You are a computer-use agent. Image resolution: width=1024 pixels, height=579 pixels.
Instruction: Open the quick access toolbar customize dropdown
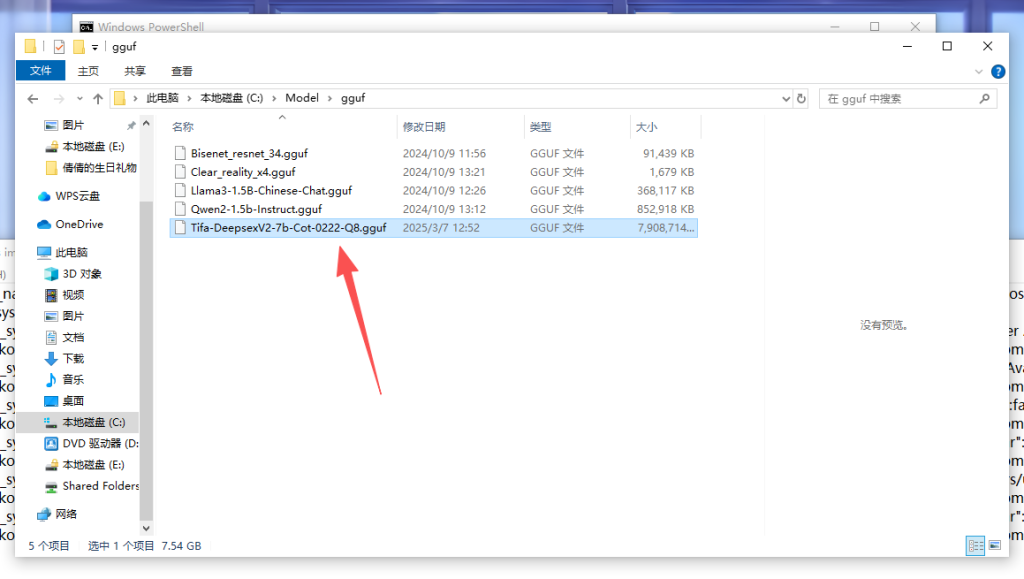coord(95,47)
